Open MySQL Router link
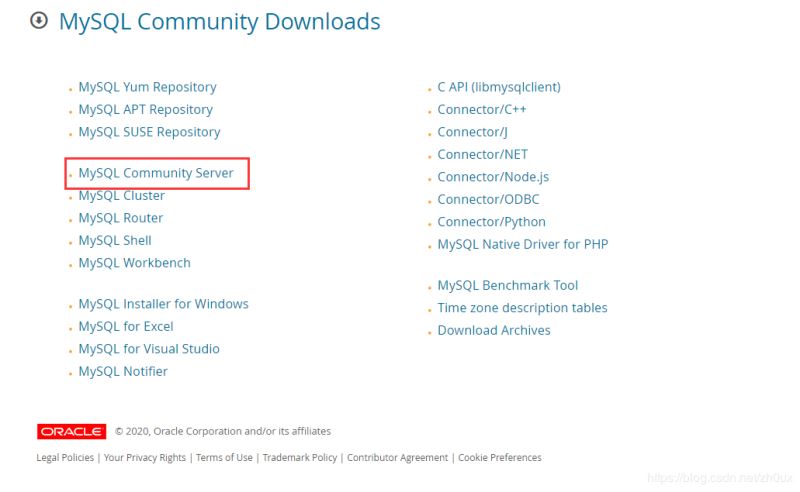Image resolution: width=800 pixels, height=492 pixels. click(120, 218)
